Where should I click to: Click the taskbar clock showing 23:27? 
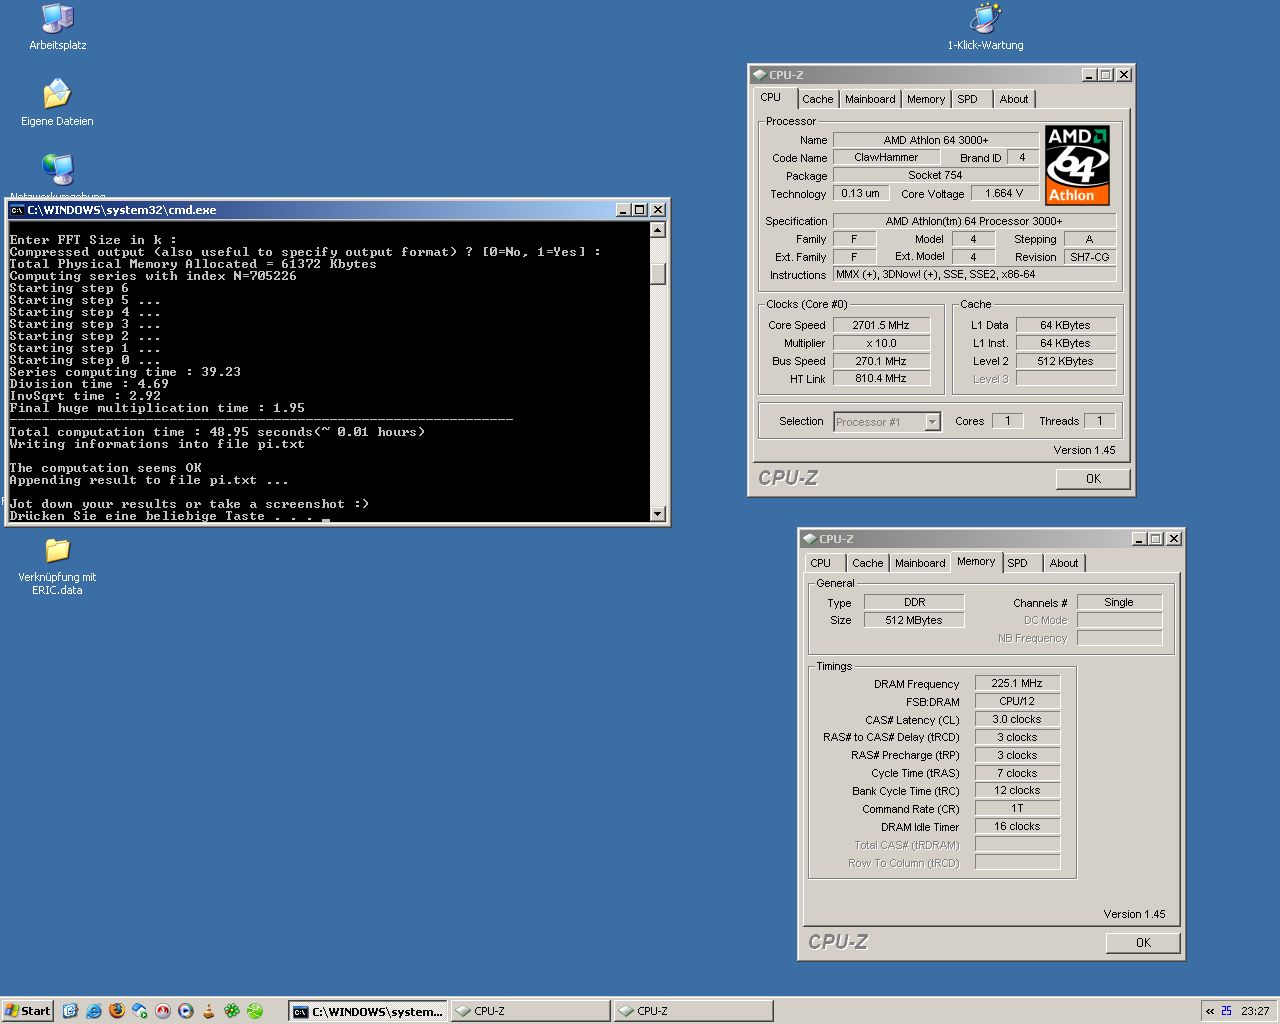tap(1255, 1011)
